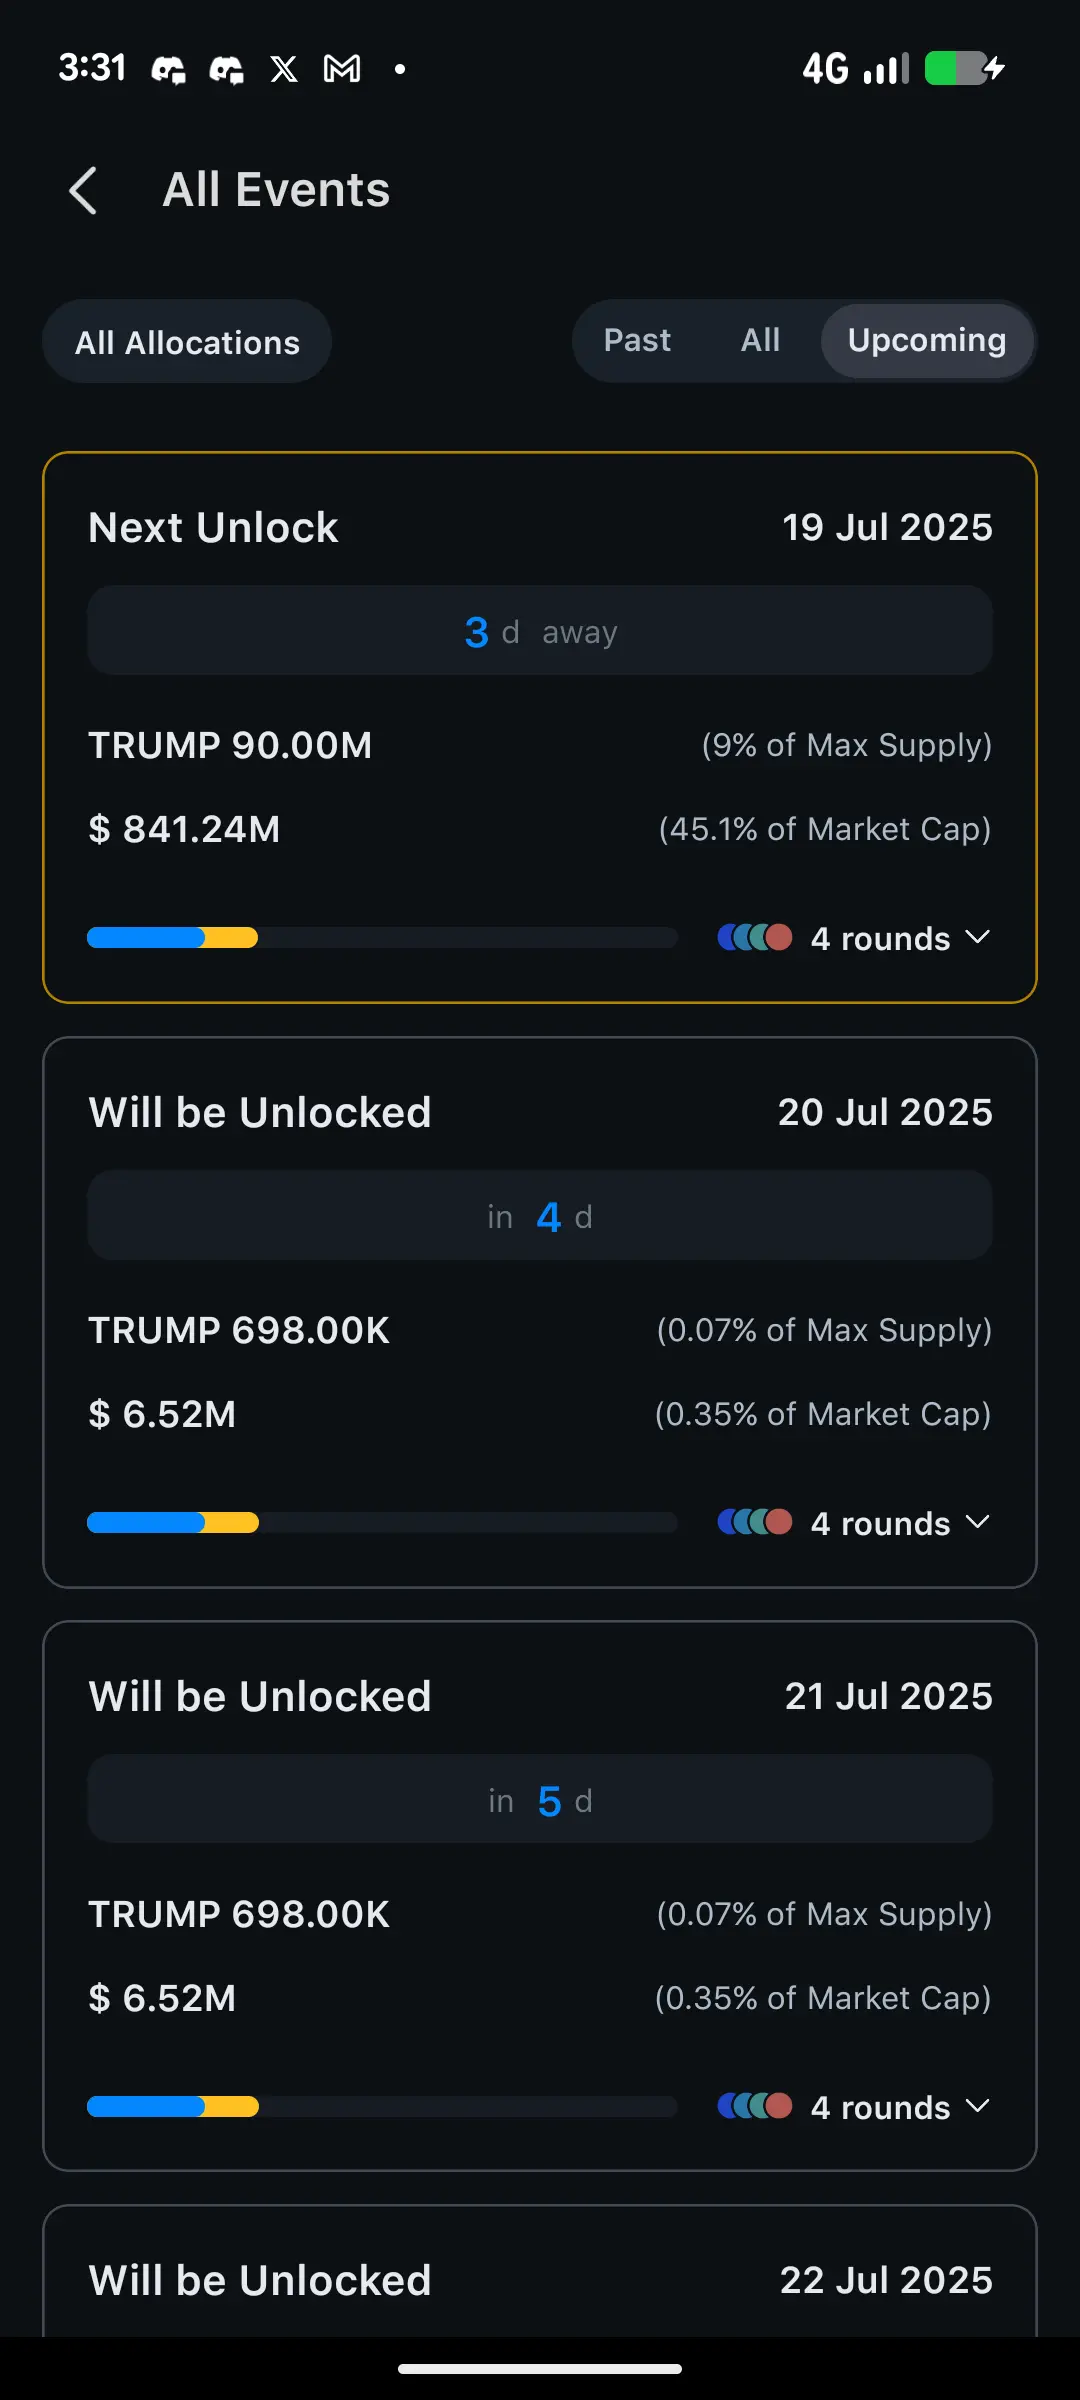Switch filter to All events
The height and width of the screenshot is (2400, 1080).
[760, 341]
